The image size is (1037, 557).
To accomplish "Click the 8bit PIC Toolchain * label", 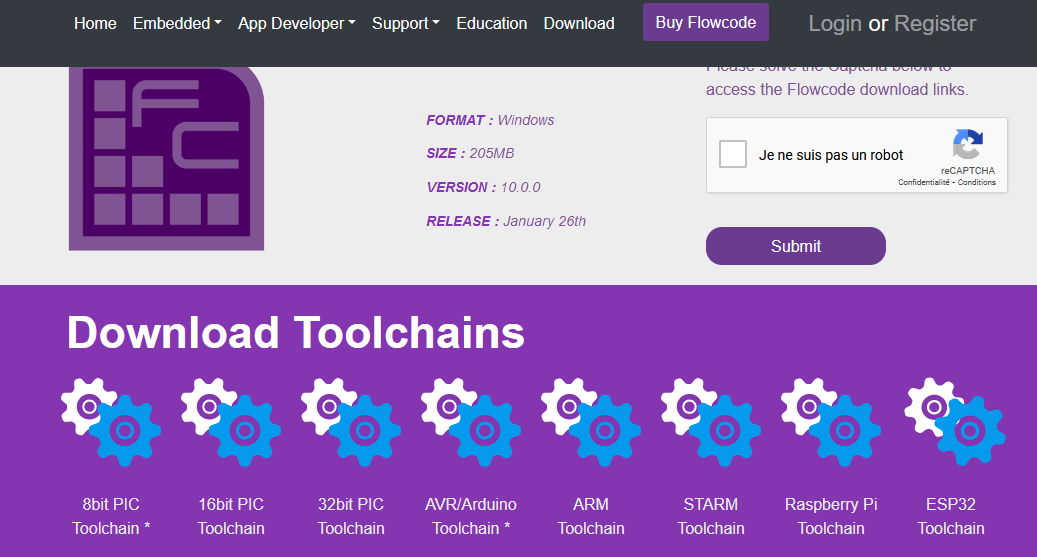I will (x=111, y=516).
